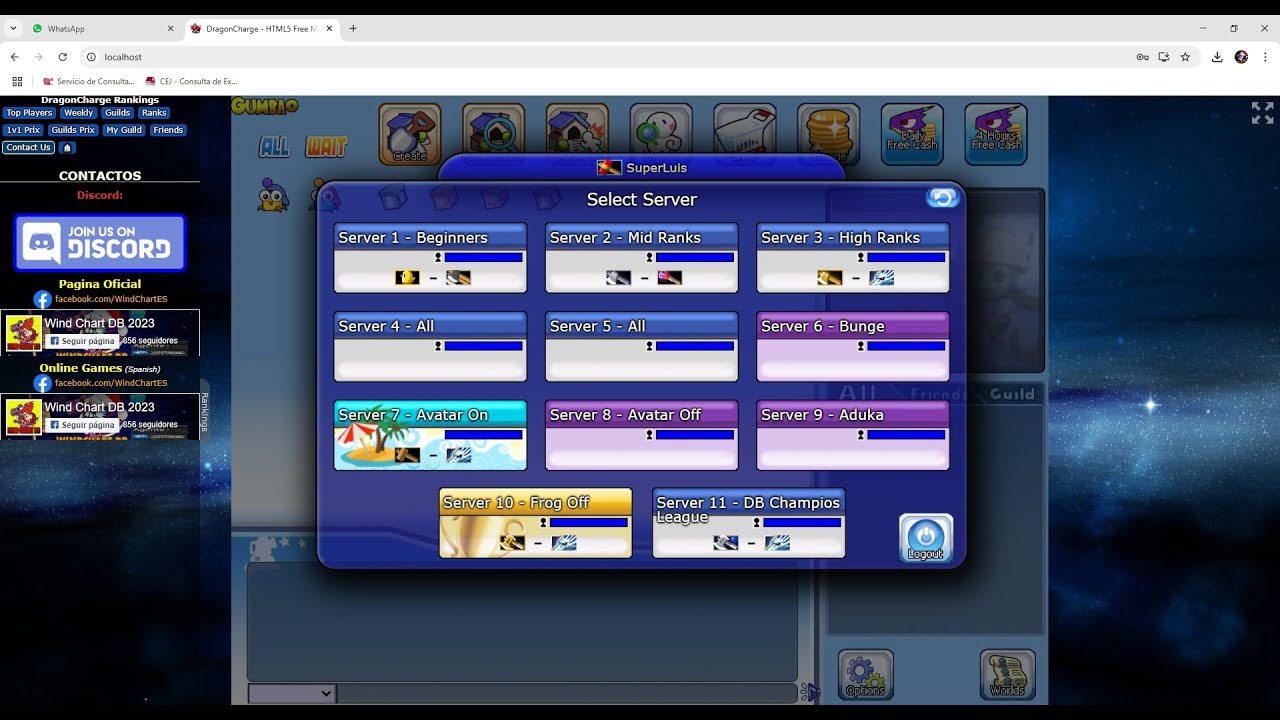Click the Logout power icon
The image size is (1280, 720).
[x=926, y=538]
